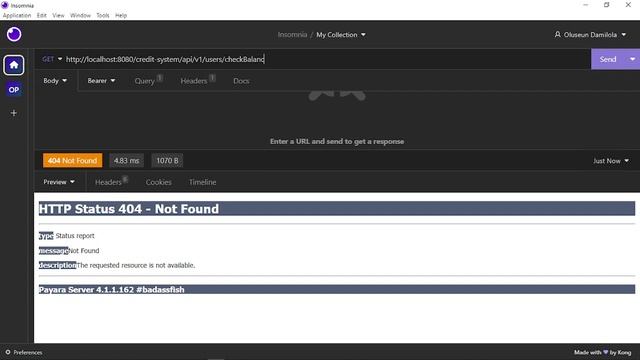The height and width of the screenshot is (360, 640).
Task: Click the Insomnia title bar app icon
Action: click(x=5, y=5)
